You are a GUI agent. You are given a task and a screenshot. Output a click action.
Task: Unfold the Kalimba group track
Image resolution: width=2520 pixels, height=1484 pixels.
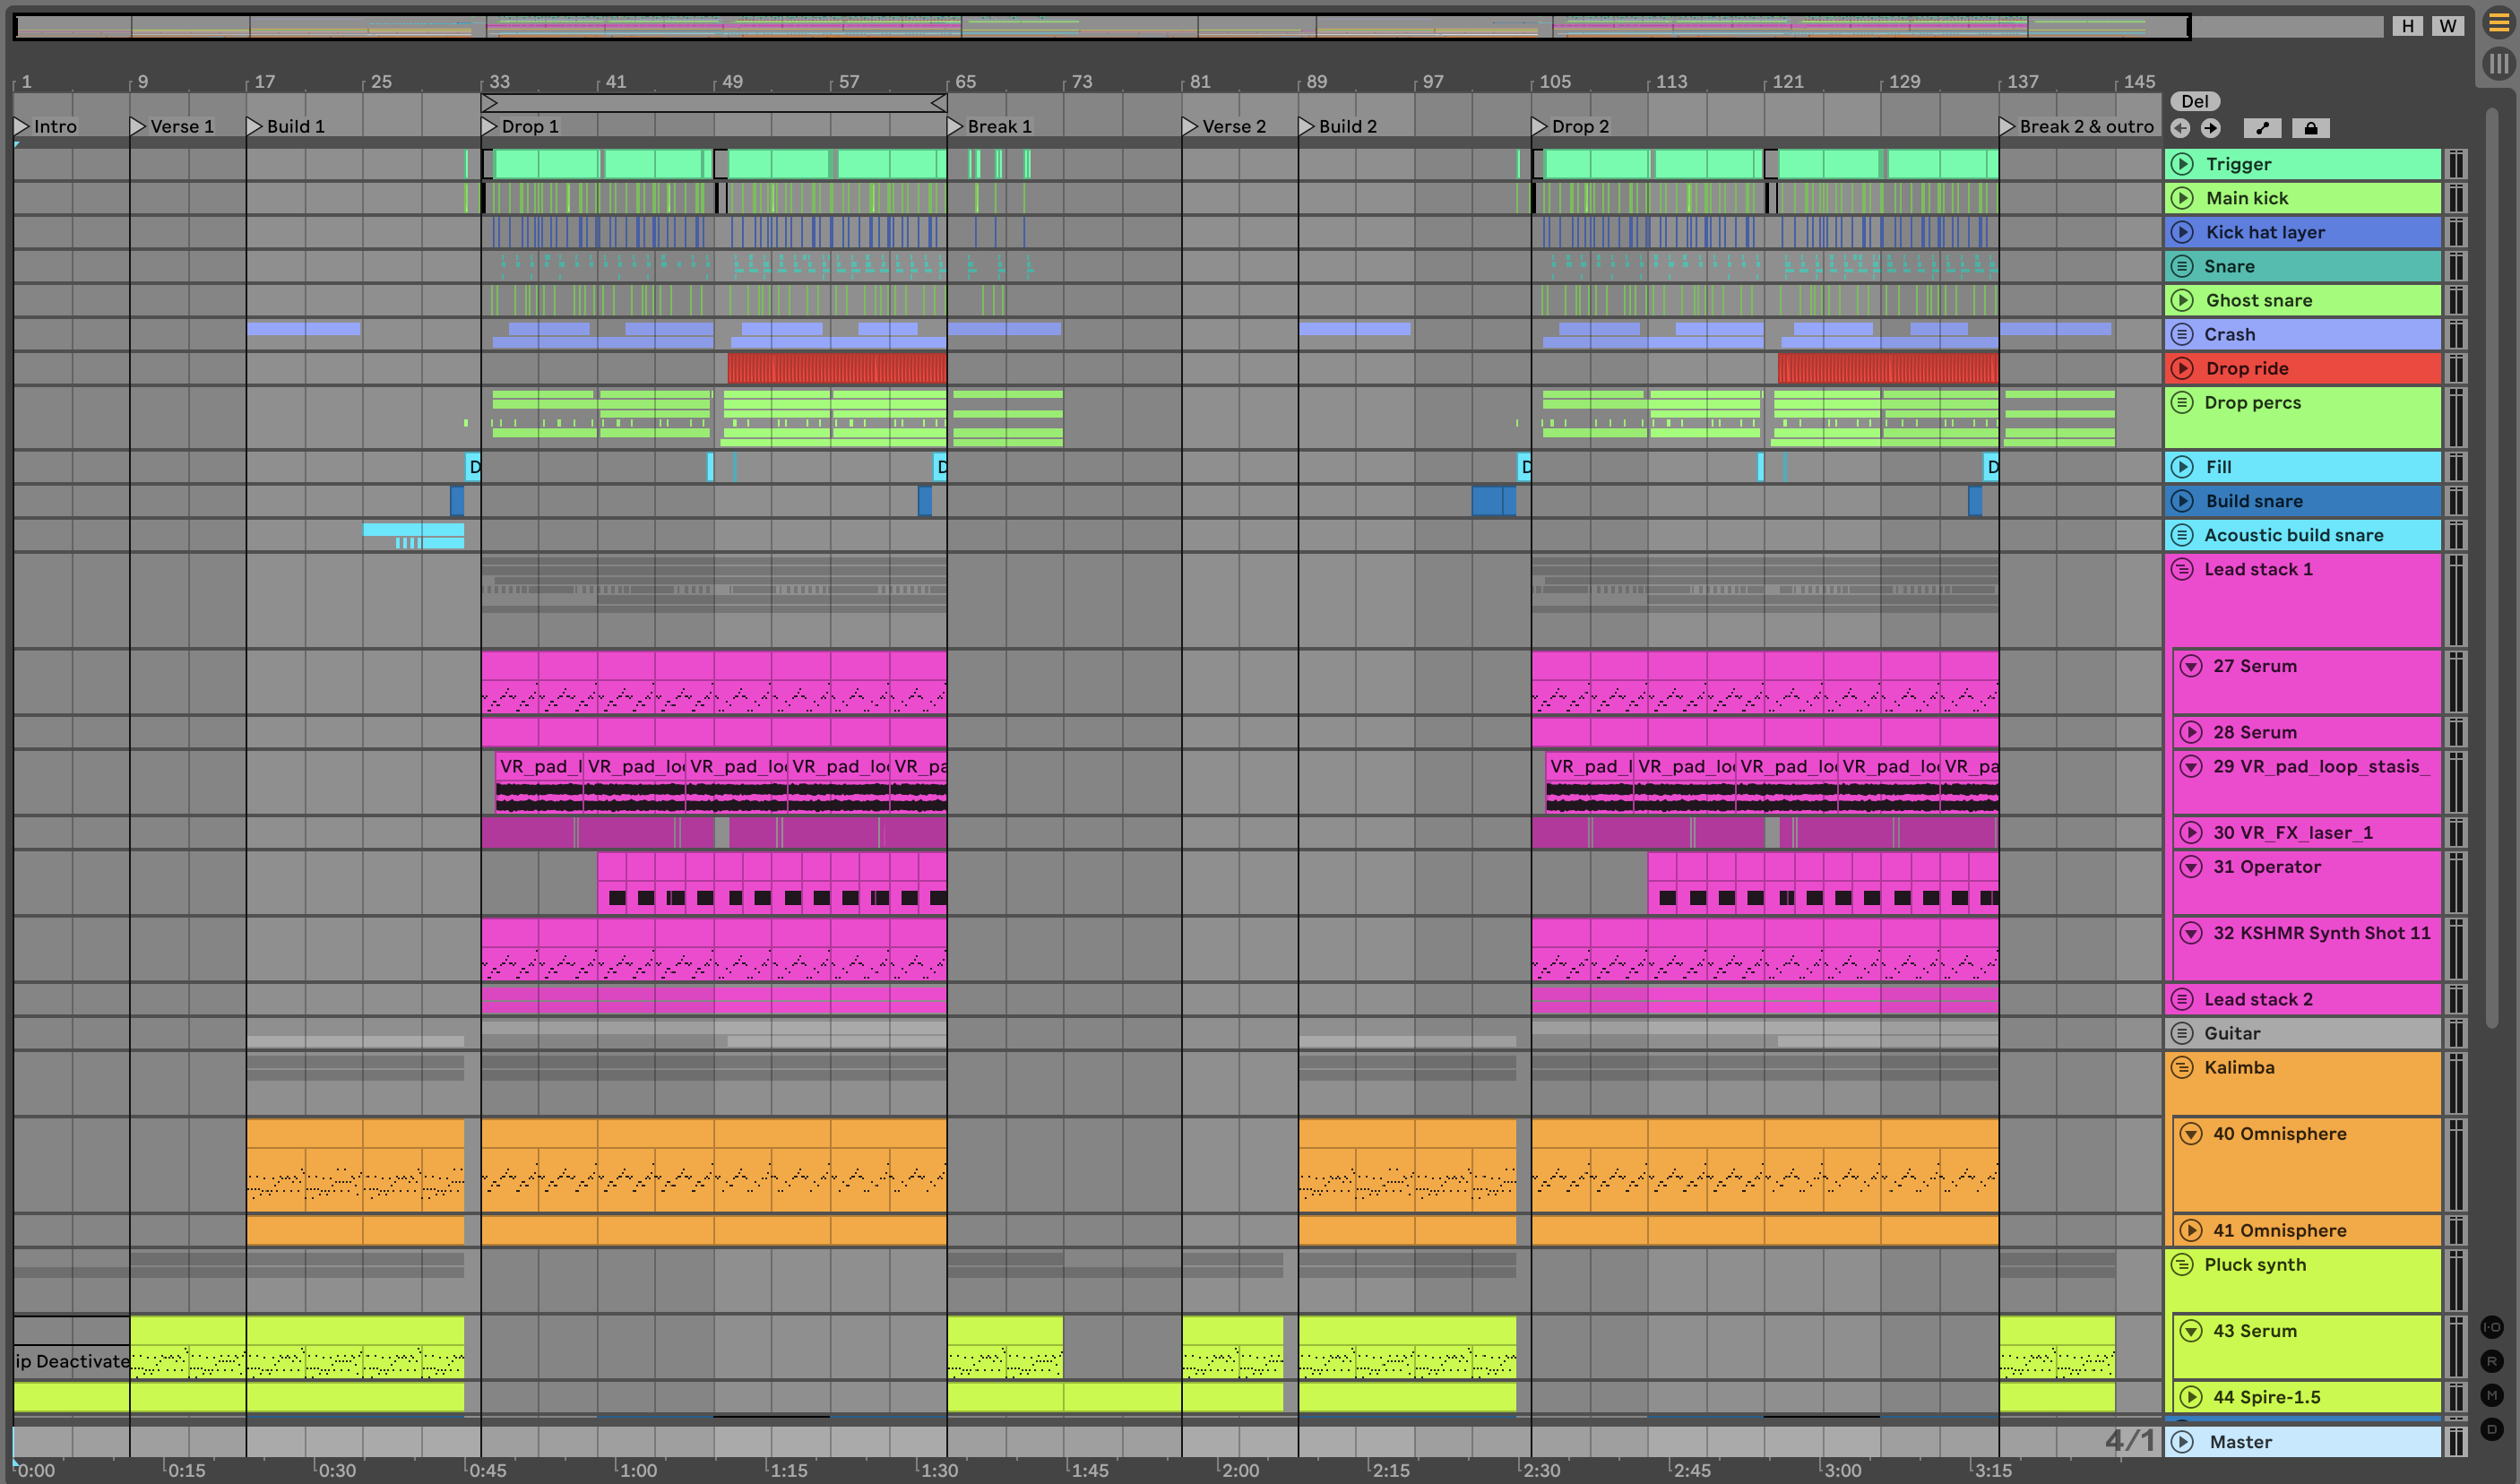(x=2182, y=1067)
